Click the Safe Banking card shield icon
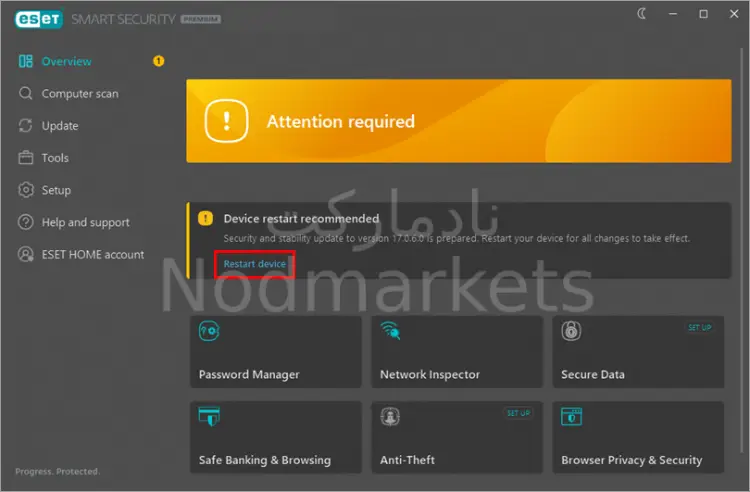 (x=209, y=416)
